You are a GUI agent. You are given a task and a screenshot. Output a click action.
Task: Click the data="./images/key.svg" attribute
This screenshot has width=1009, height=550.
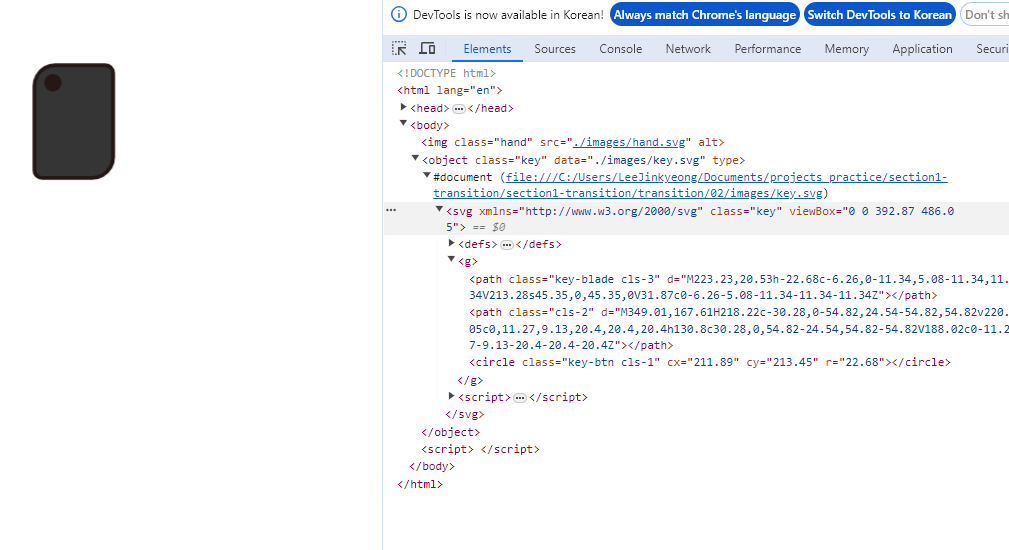(629, 160)
